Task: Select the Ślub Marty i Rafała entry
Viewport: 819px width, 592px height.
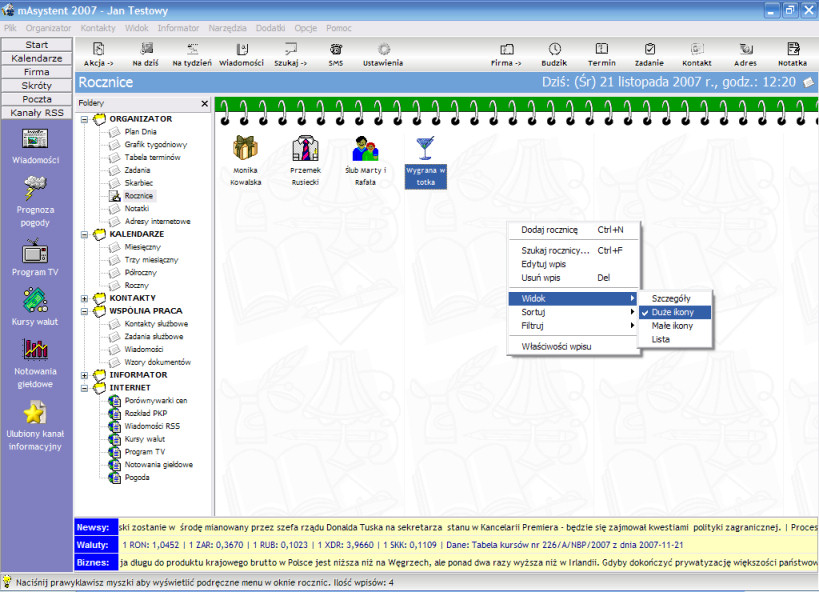Action: [x=365, y=161]
